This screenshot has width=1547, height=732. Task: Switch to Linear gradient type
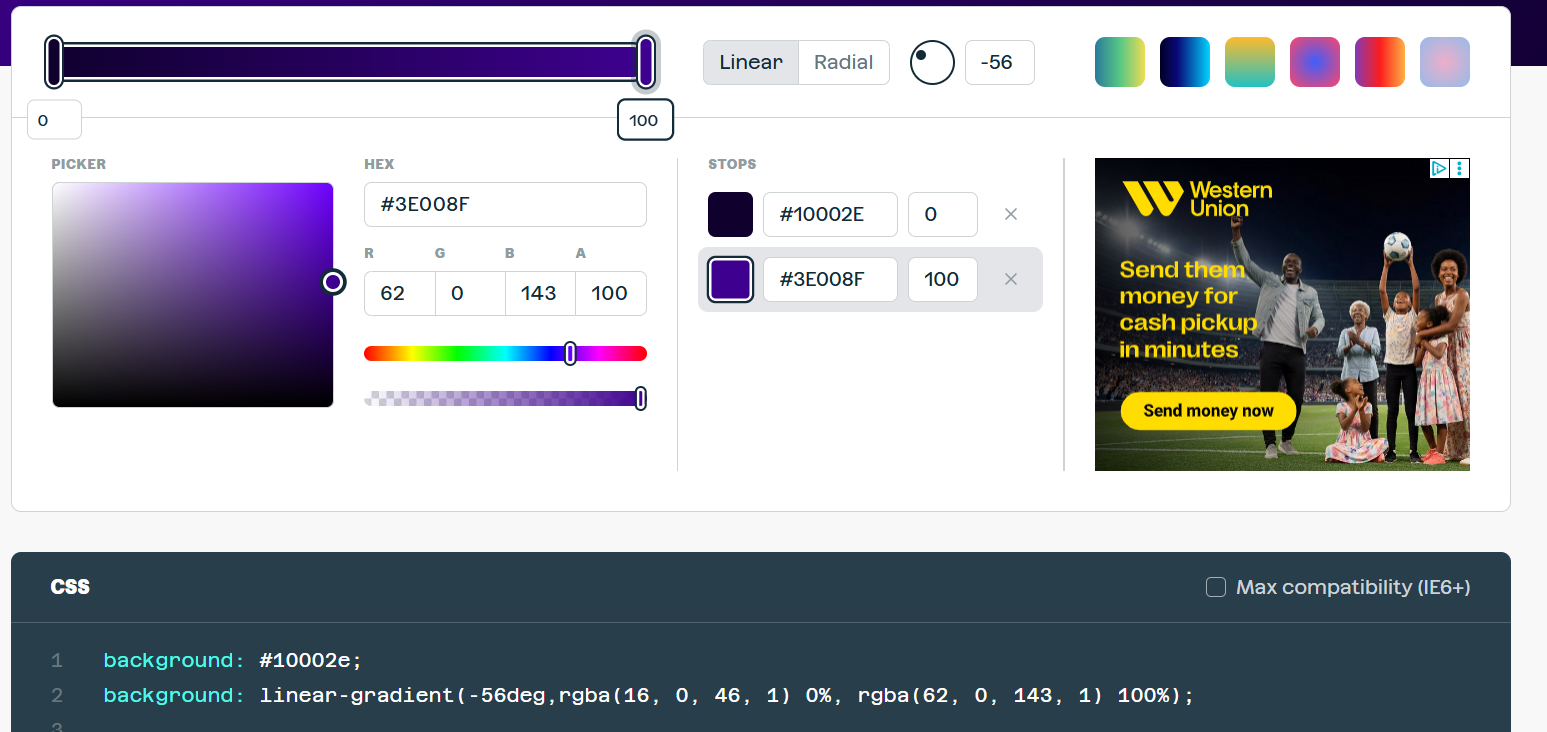point(750,62)
